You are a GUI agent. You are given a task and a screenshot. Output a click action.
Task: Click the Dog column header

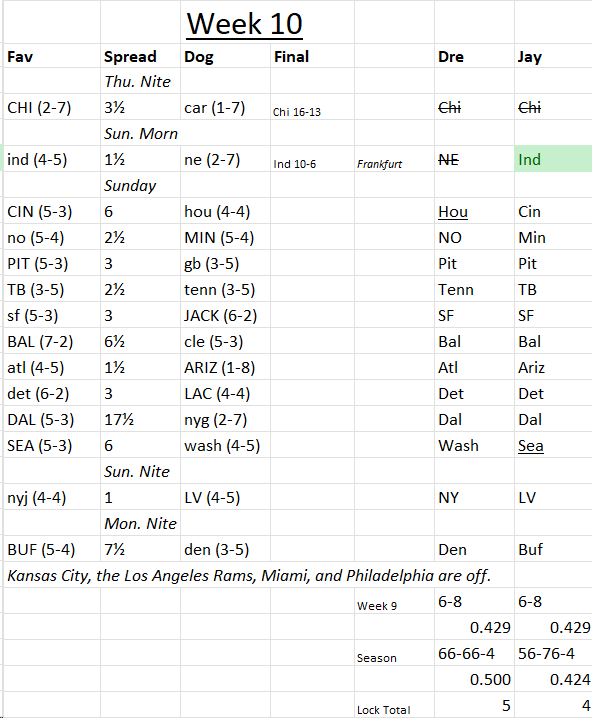[x=225, y=56]
